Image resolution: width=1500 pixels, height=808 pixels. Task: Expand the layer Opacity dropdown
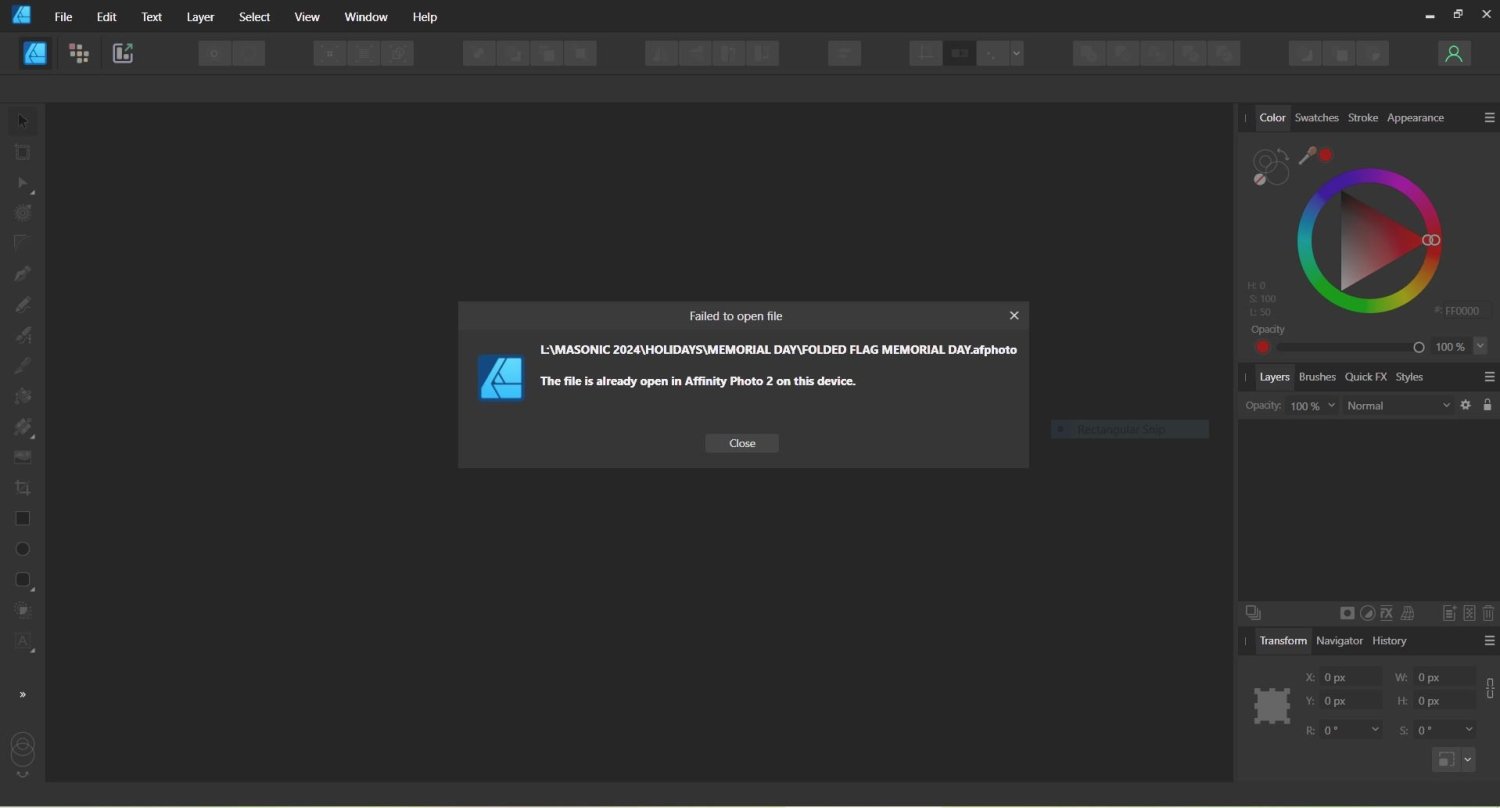[1331, 405]
